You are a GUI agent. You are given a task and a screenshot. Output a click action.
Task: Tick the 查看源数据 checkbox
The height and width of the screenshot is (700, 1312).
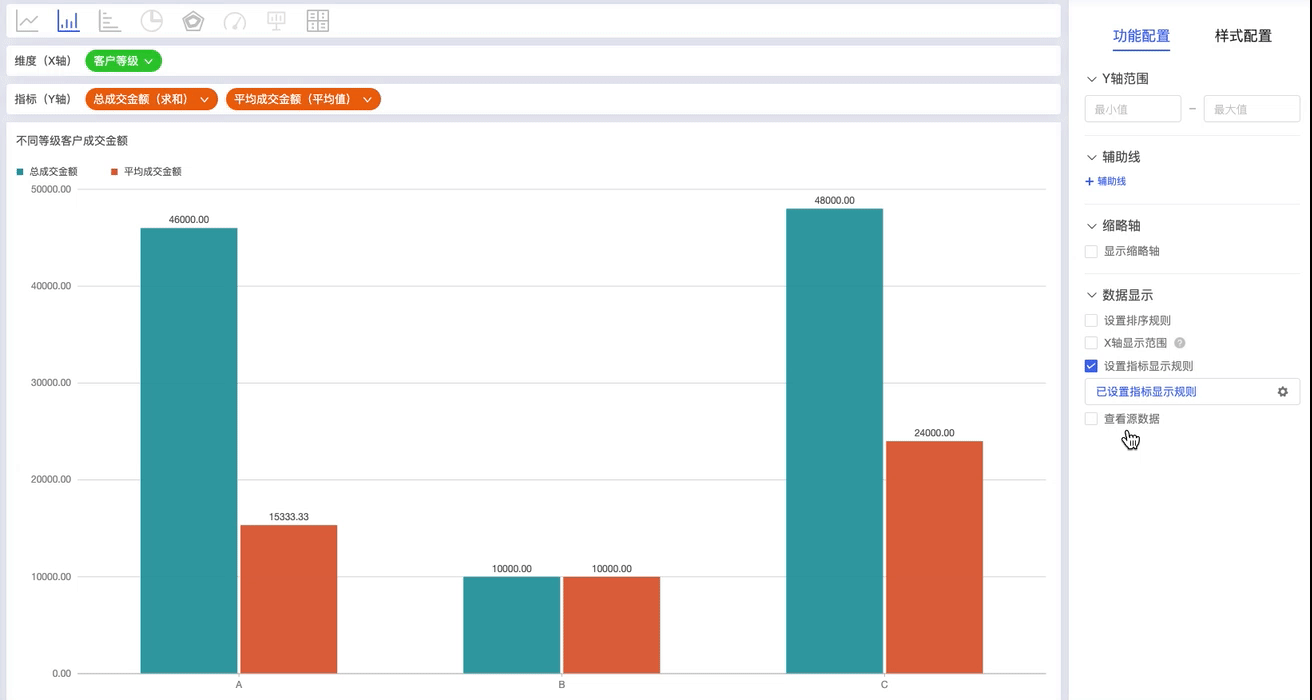(x=1091, y=419)
